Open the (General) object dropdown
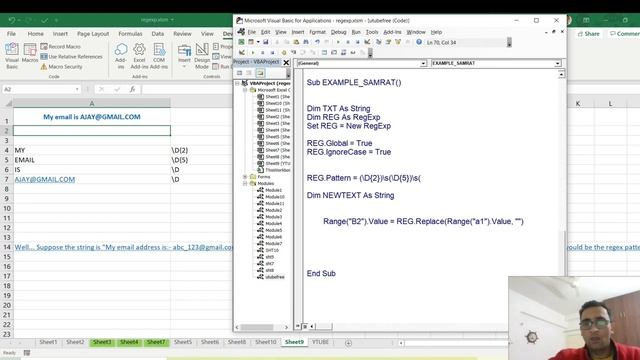This screenshot has width=640, height=360. [423, 63]
